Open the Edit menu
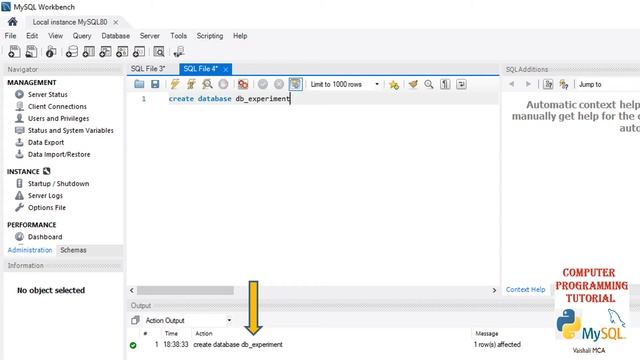 click(x=32, y=36)
